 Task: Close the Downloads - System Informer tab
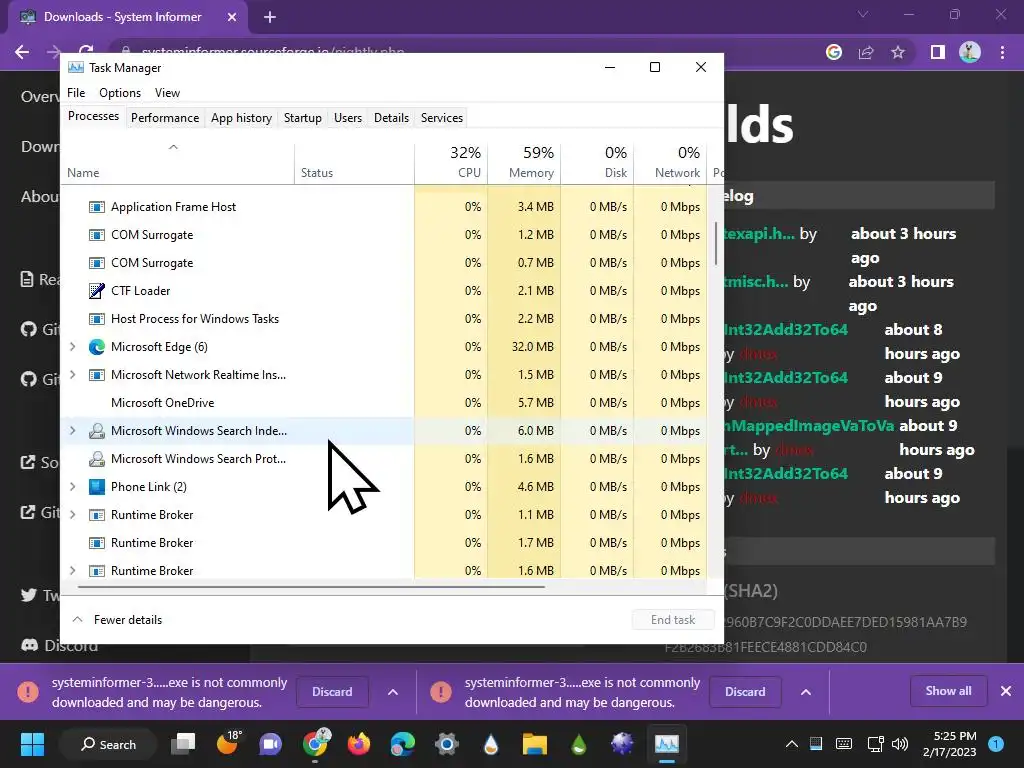(232, 17)
